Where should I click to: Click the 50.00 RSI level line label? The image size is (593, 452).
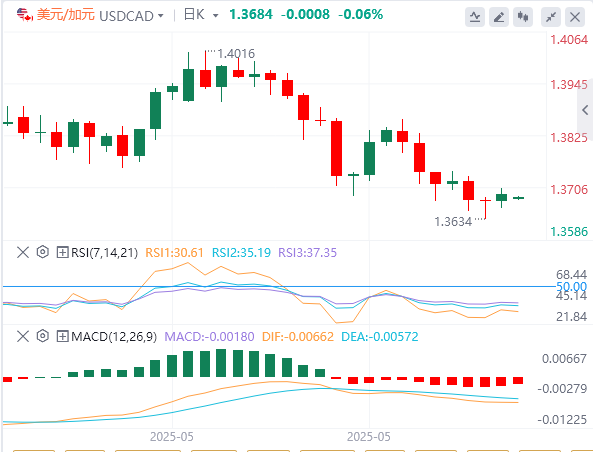(x=571, y=286)
